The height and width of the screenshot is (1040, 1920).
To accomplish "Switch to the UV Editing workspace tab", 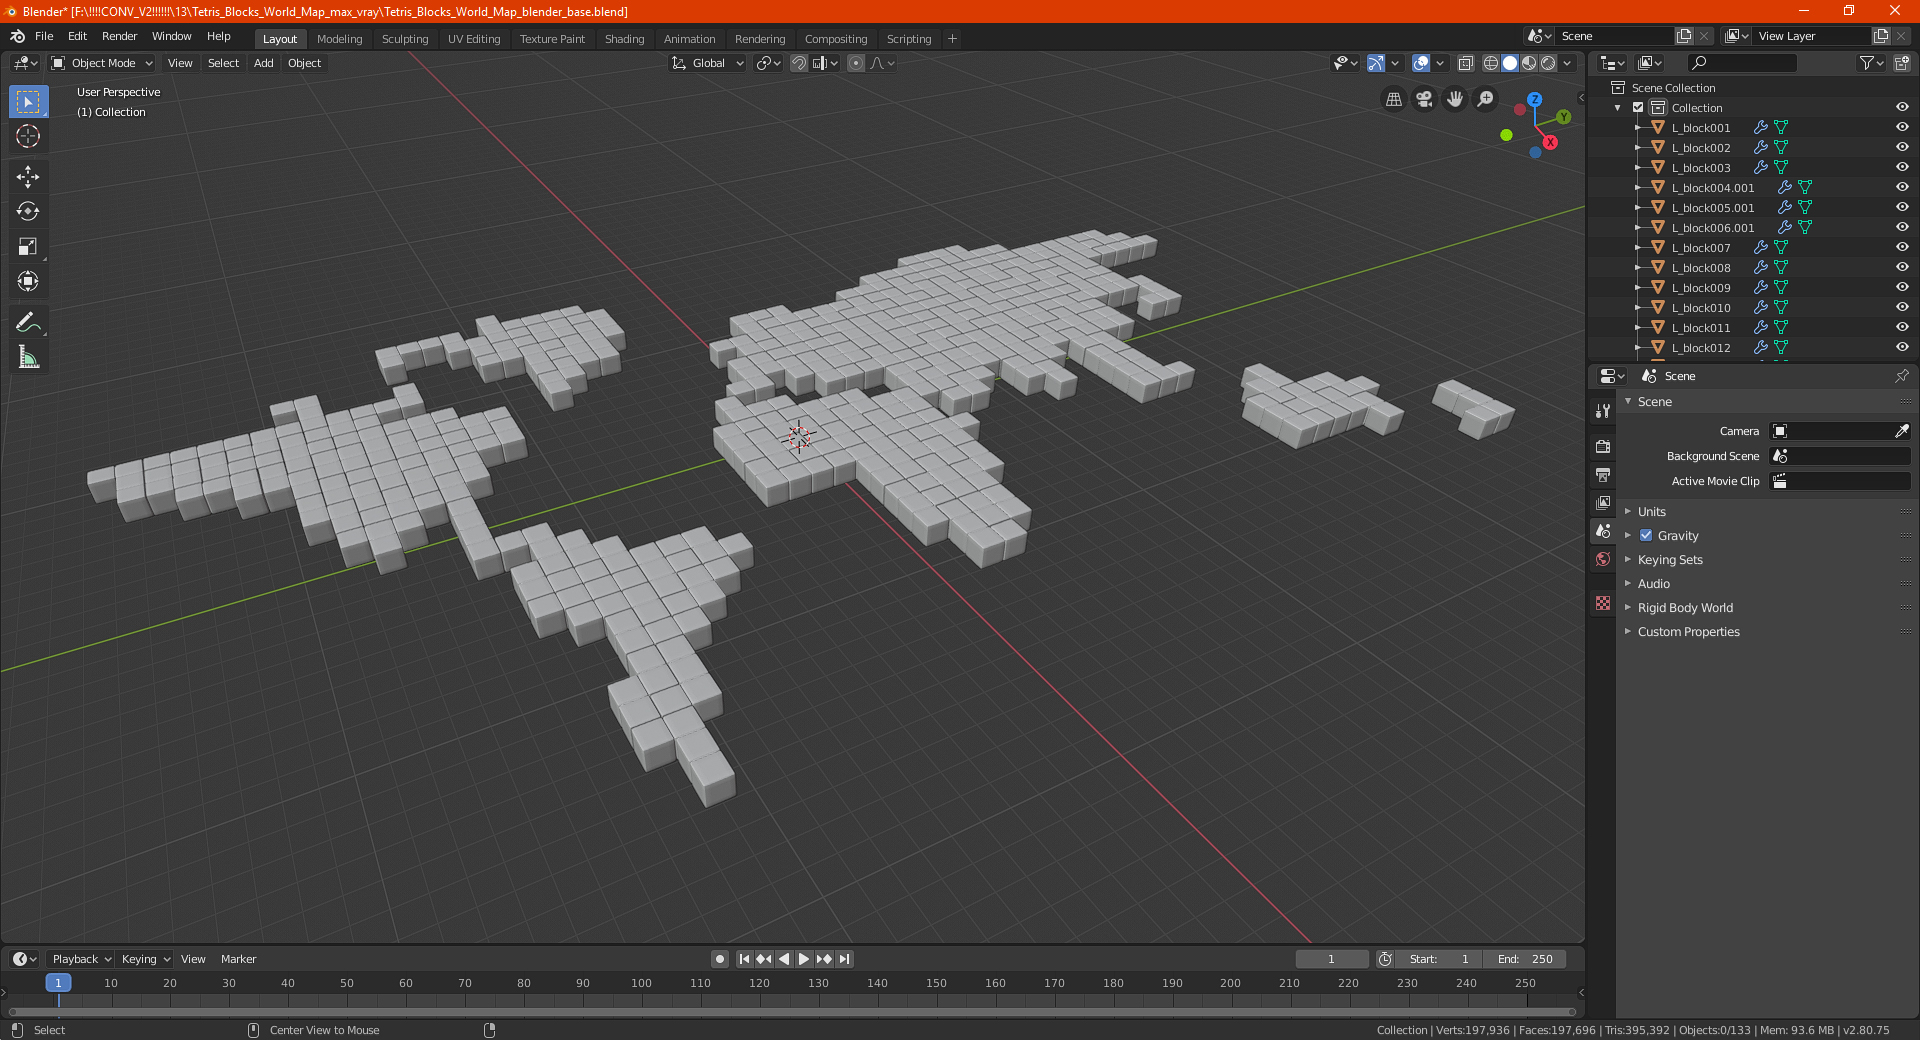I will click(474, 39).
